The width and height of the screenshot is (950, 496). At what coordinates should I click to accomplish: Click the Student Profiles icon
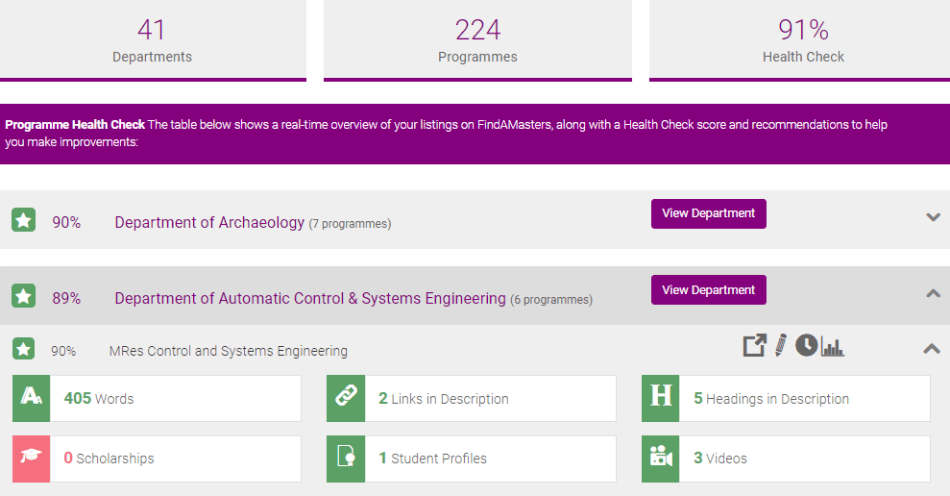click(346, 458)
